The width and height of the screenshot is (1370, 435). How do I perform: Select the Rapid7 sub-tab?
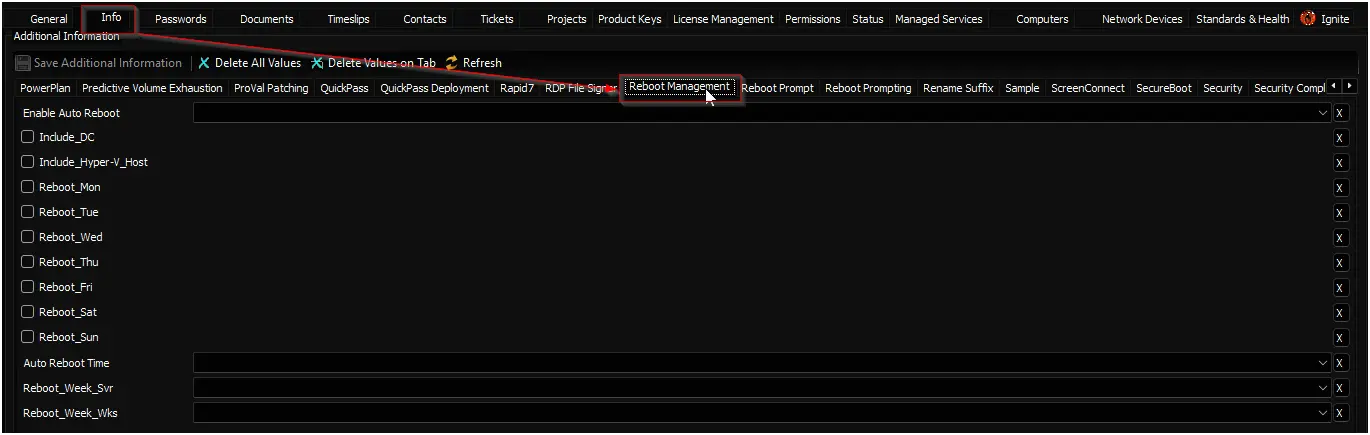click(517, 88)
